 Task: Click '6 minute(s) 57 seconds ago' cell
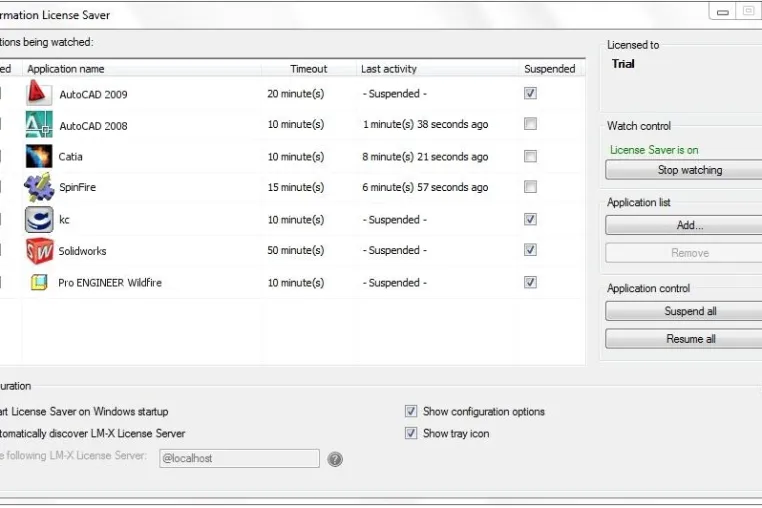(425, 187)
